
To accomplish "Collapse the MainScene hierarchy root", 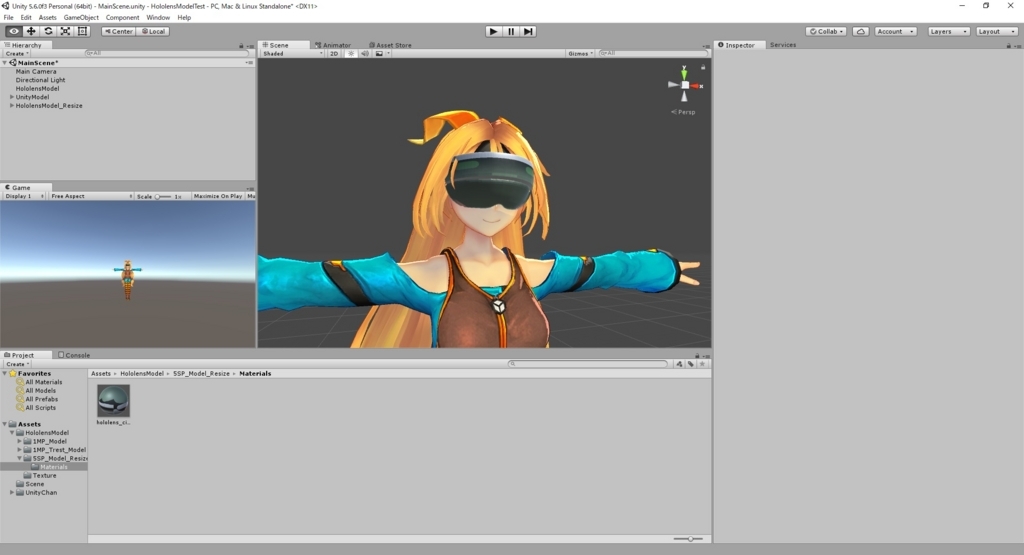I will coord(5,63).
